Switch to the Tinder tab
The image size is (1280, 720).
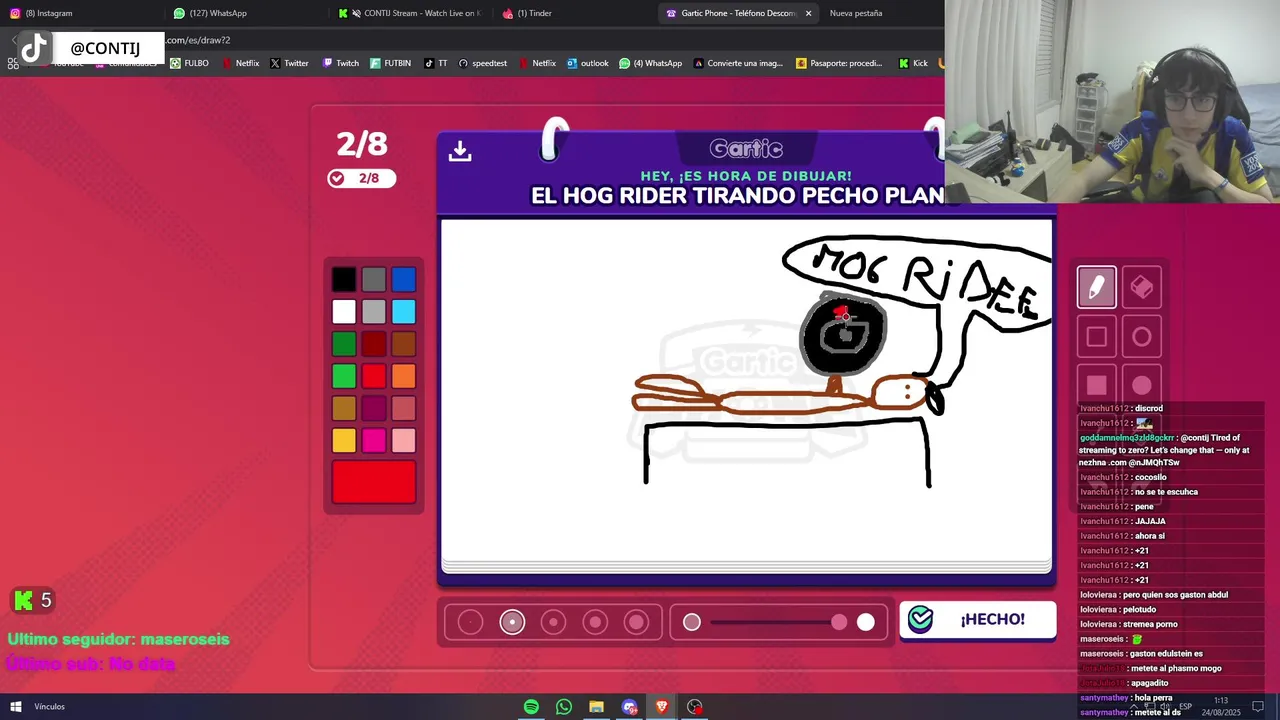pyautogui.click(x=575, y=13)
